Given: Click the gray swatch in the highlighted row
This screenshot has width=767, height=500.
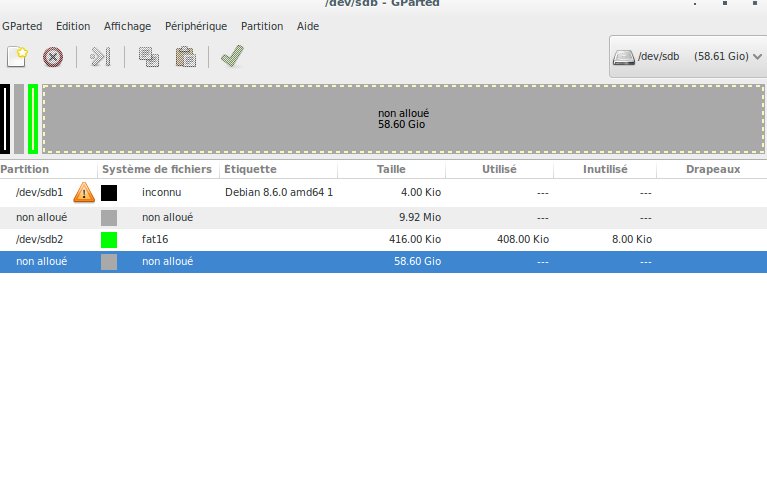Looking at the screenshot, I should click(x=109, y=262).
